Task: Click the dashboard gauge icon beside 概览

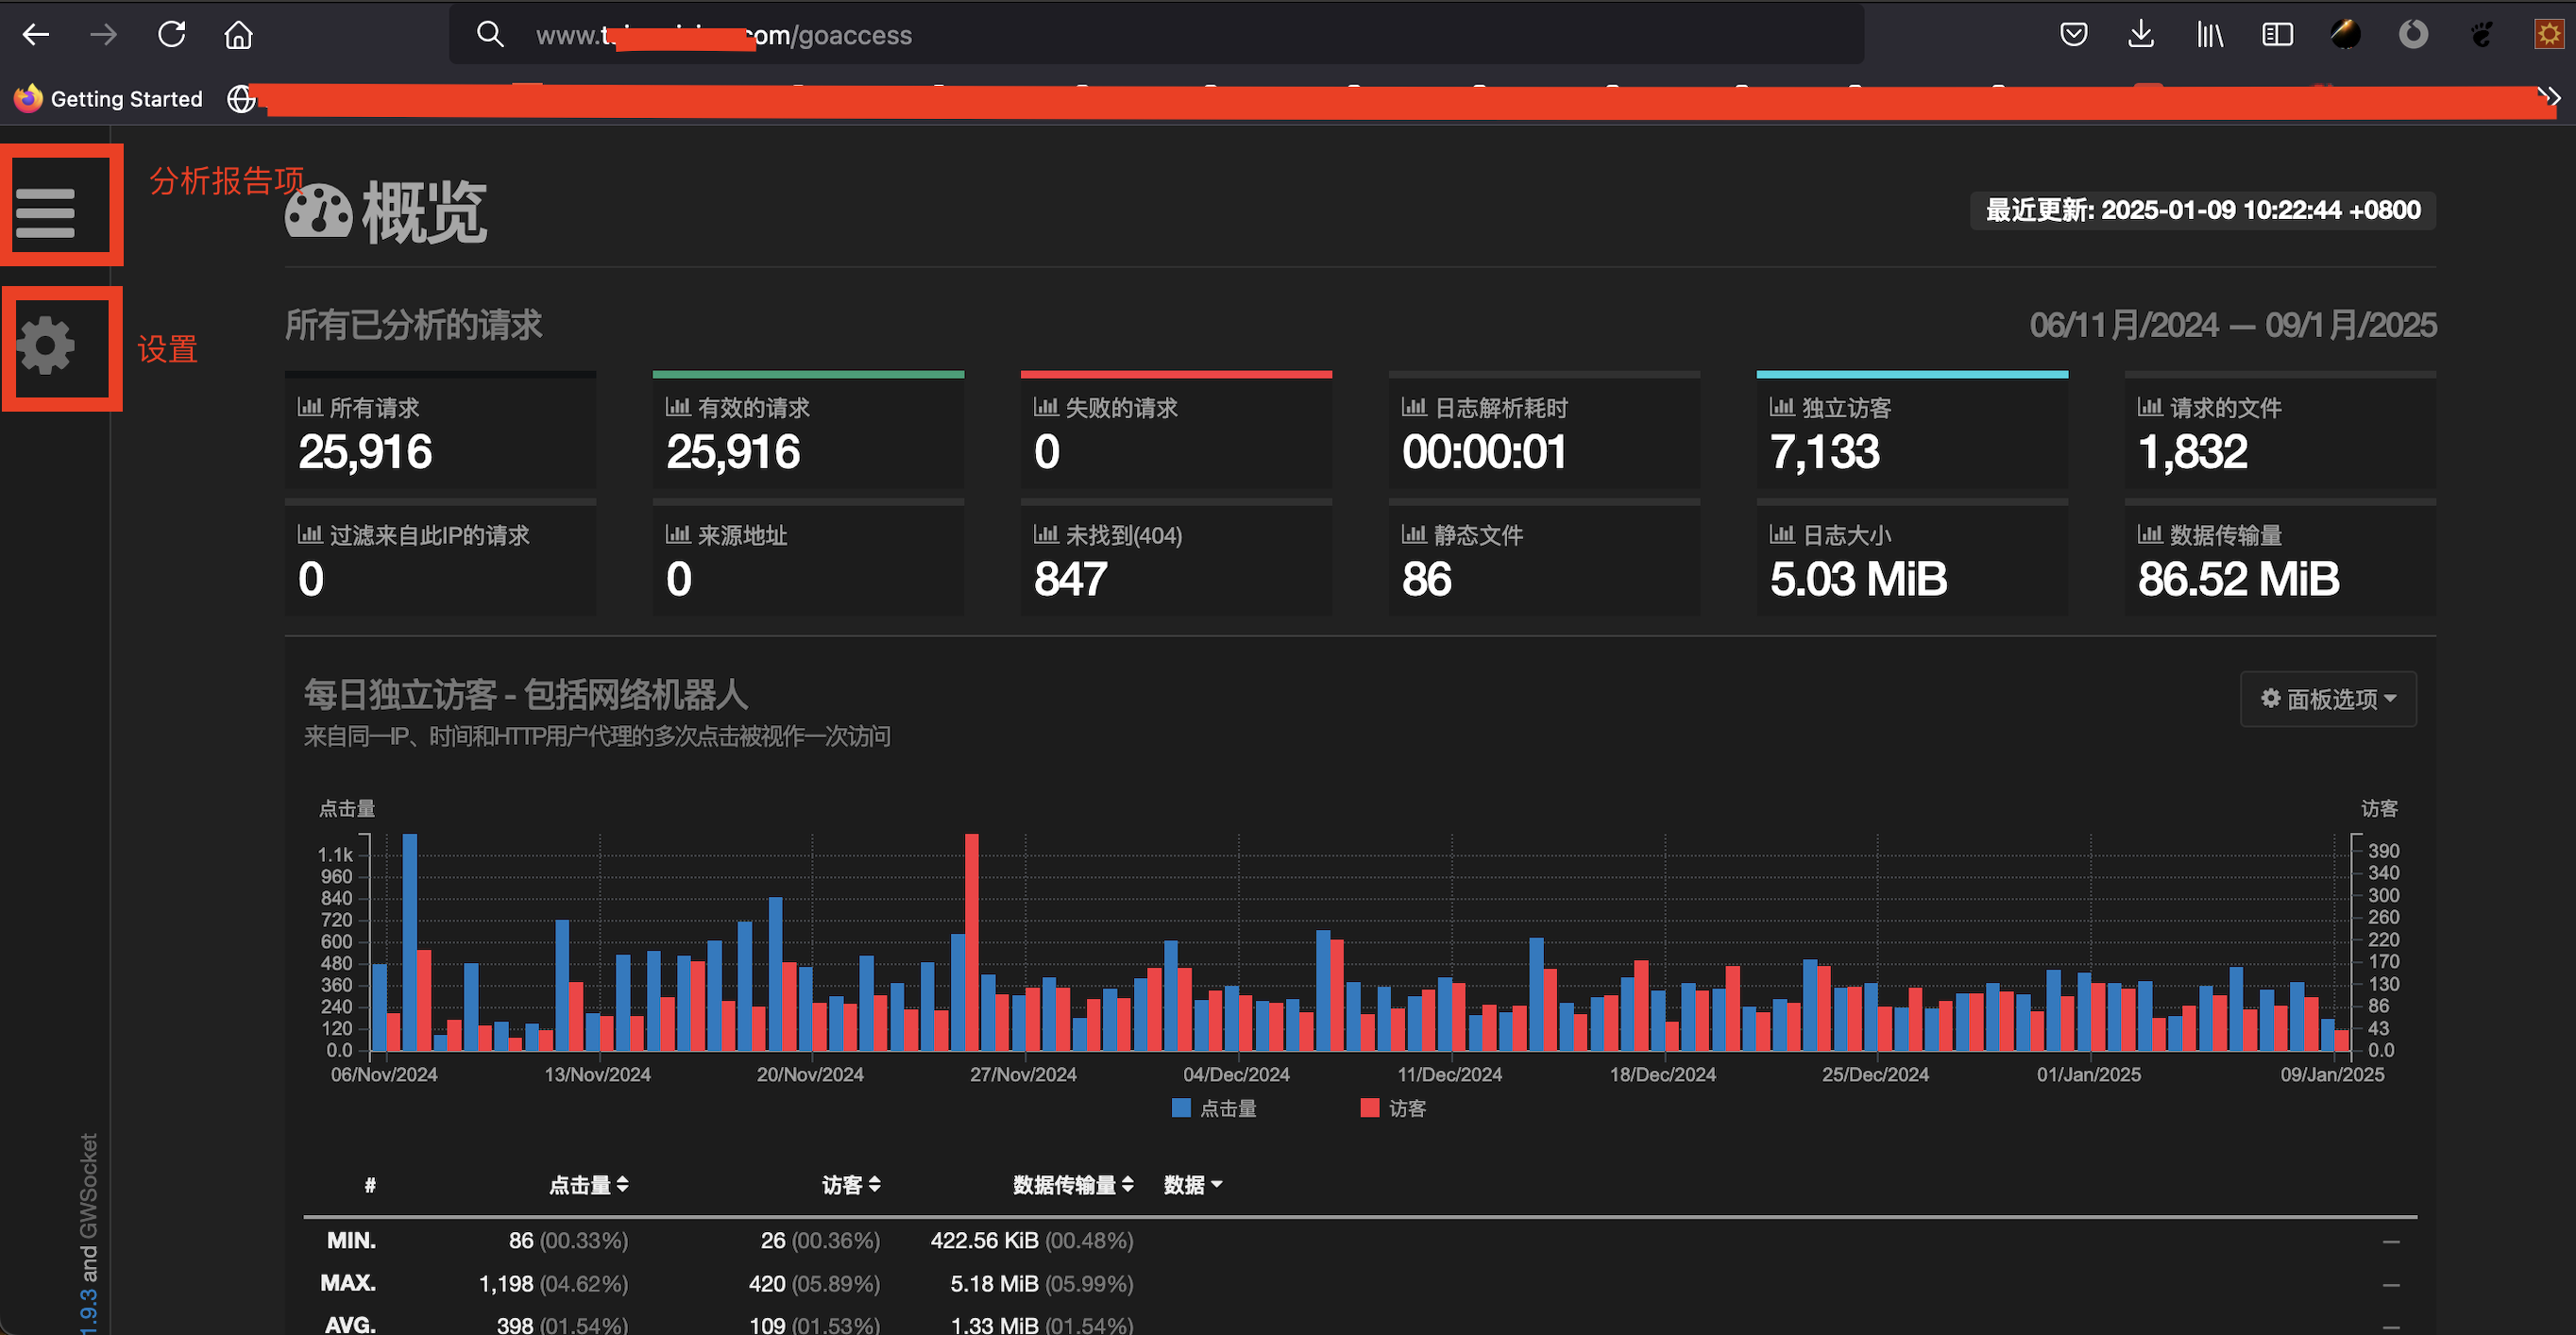Action: tap(318, 211)
